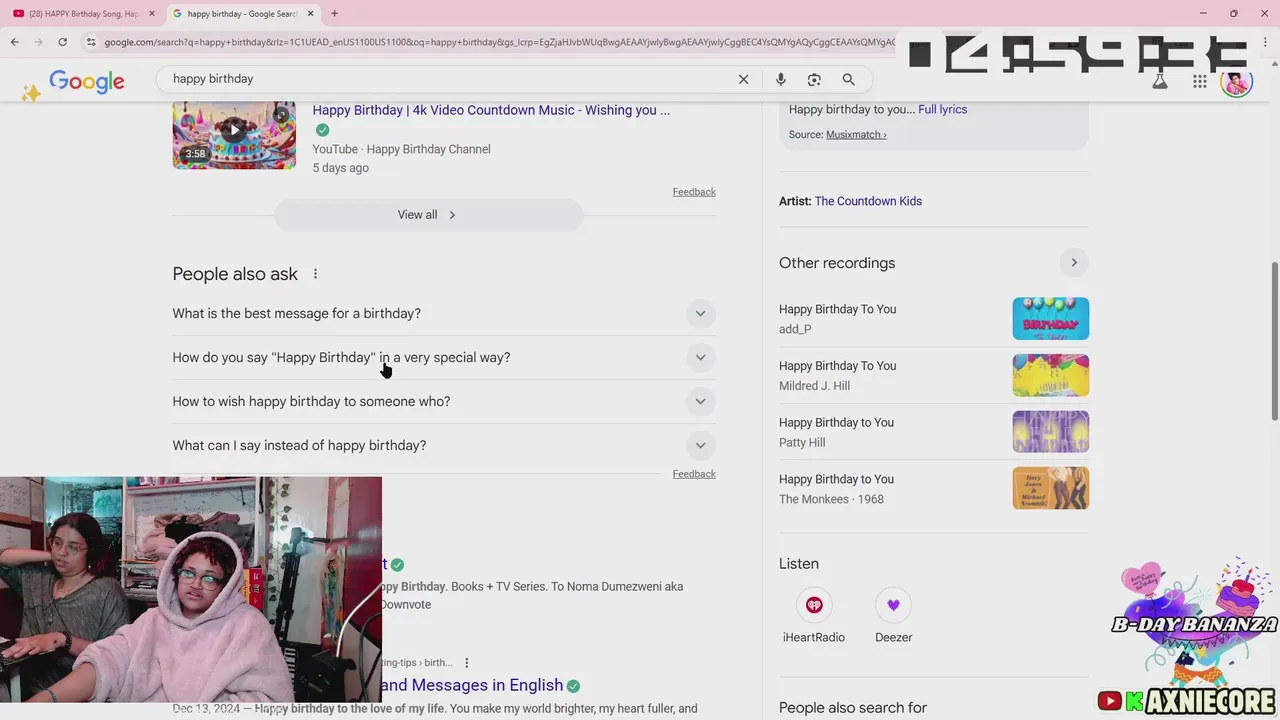Open a new browser tab with plus icon

pyautogui.click(x=334, y=14)
